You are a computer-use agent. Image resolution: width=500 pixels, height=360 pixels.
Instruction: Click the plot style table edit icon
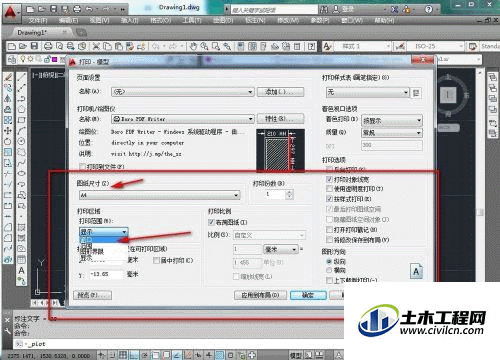click(x=416, y=92)
